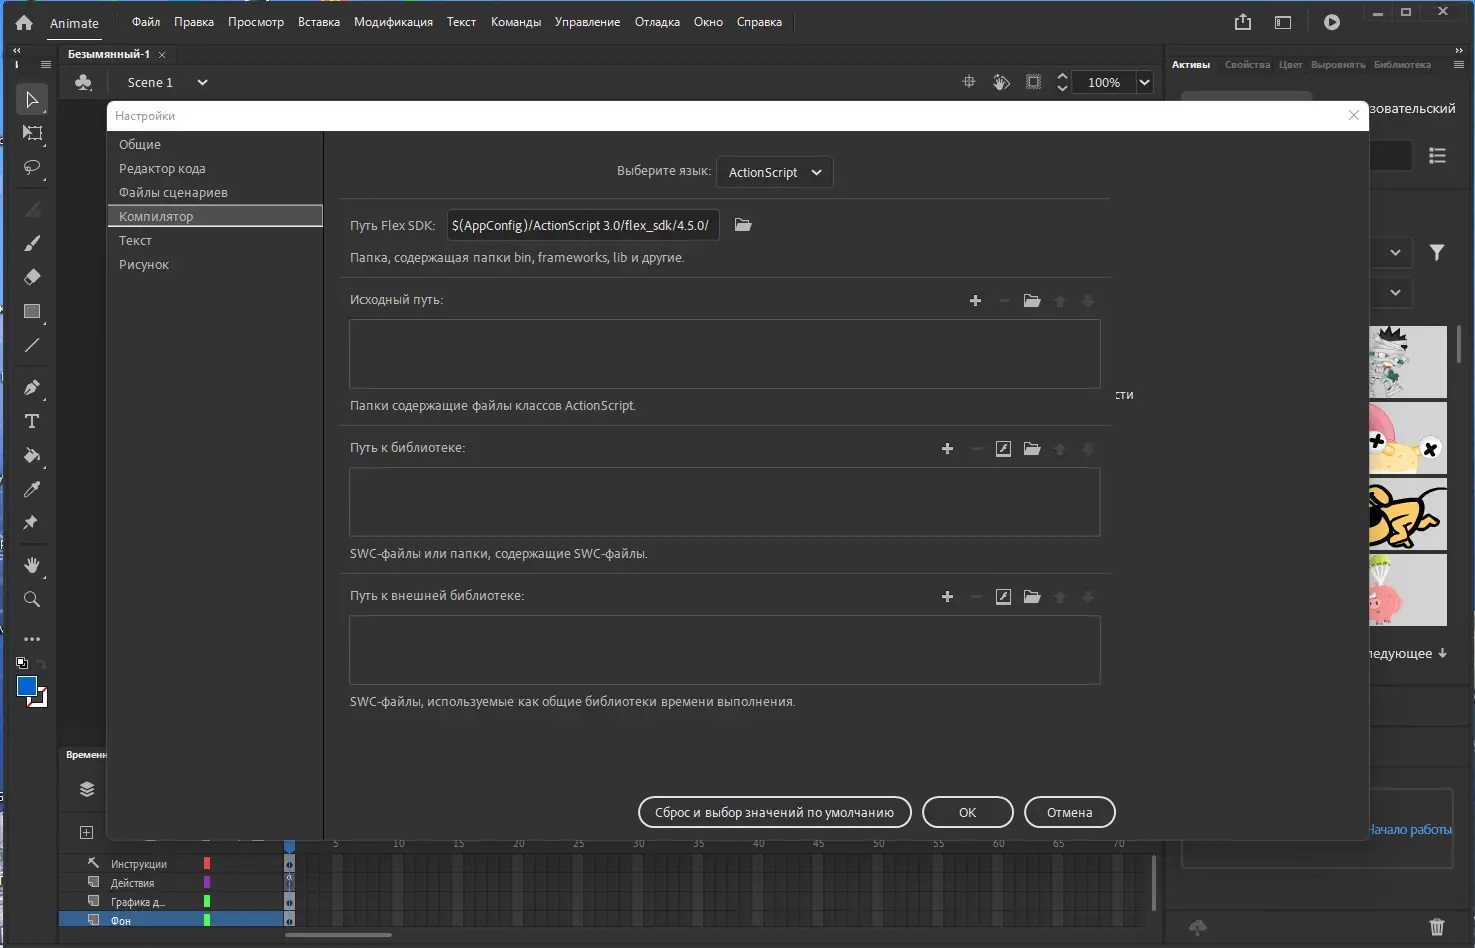Viewport: 1475px width, 948px height.
Task: Click the OK button
Action: (x=968, y=812)
